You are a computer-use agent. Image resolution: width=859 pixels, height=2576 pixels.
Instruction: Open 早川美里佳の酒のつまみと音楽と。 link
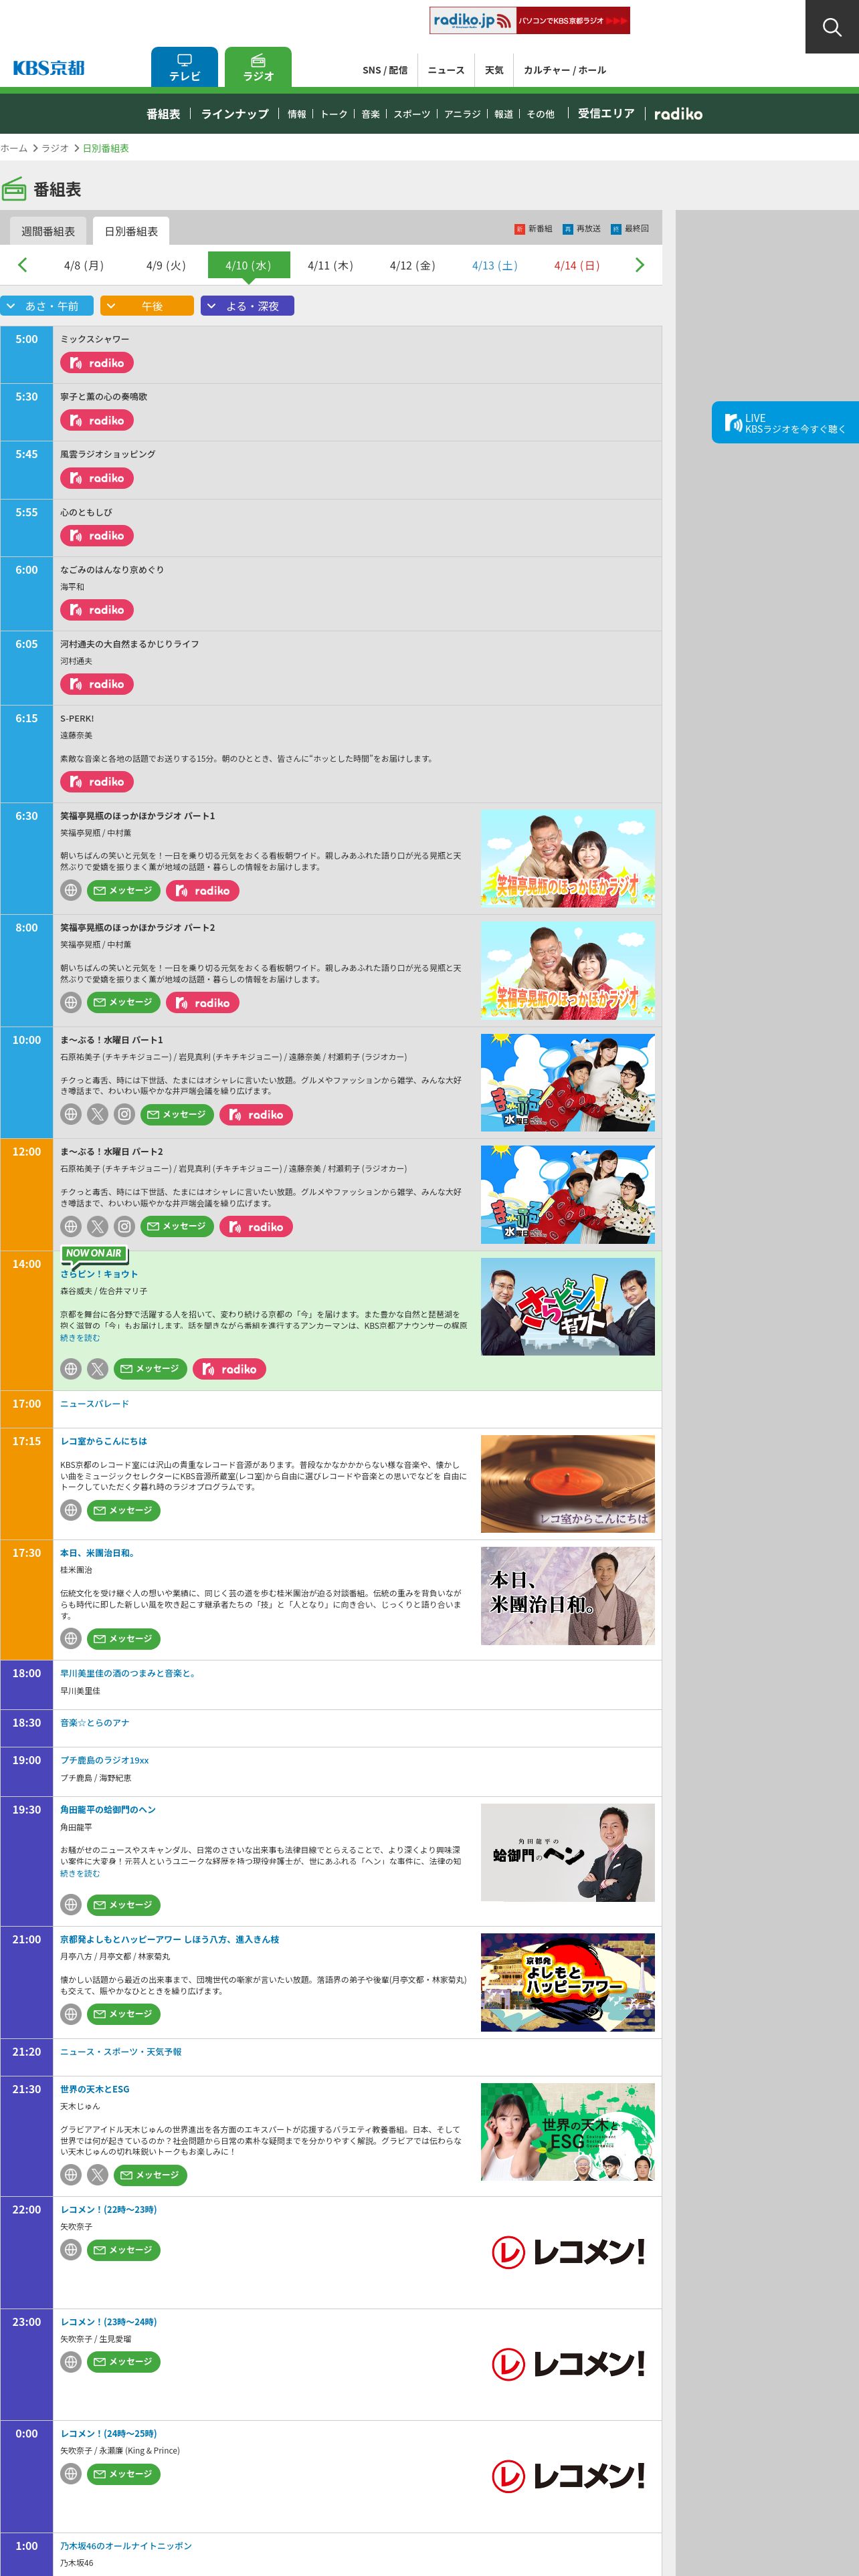pos(128,1673)
